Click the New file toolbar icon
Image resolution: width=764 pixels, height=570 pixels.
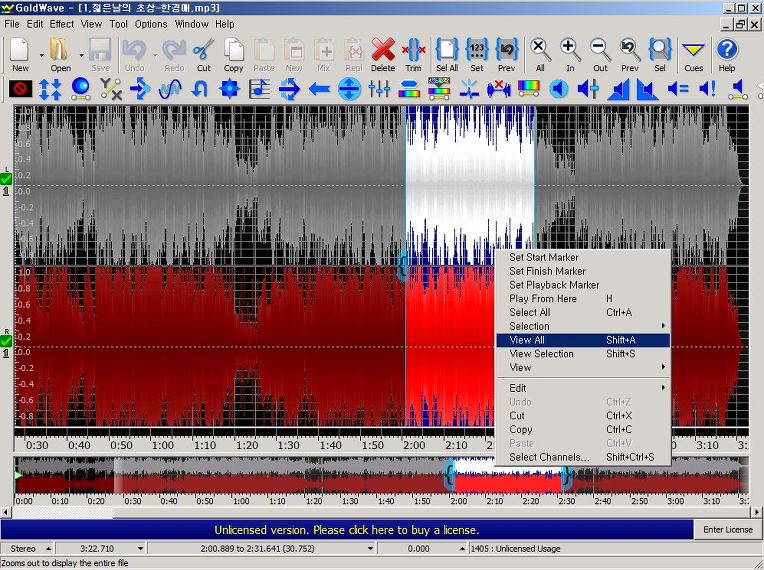[20, 55]
